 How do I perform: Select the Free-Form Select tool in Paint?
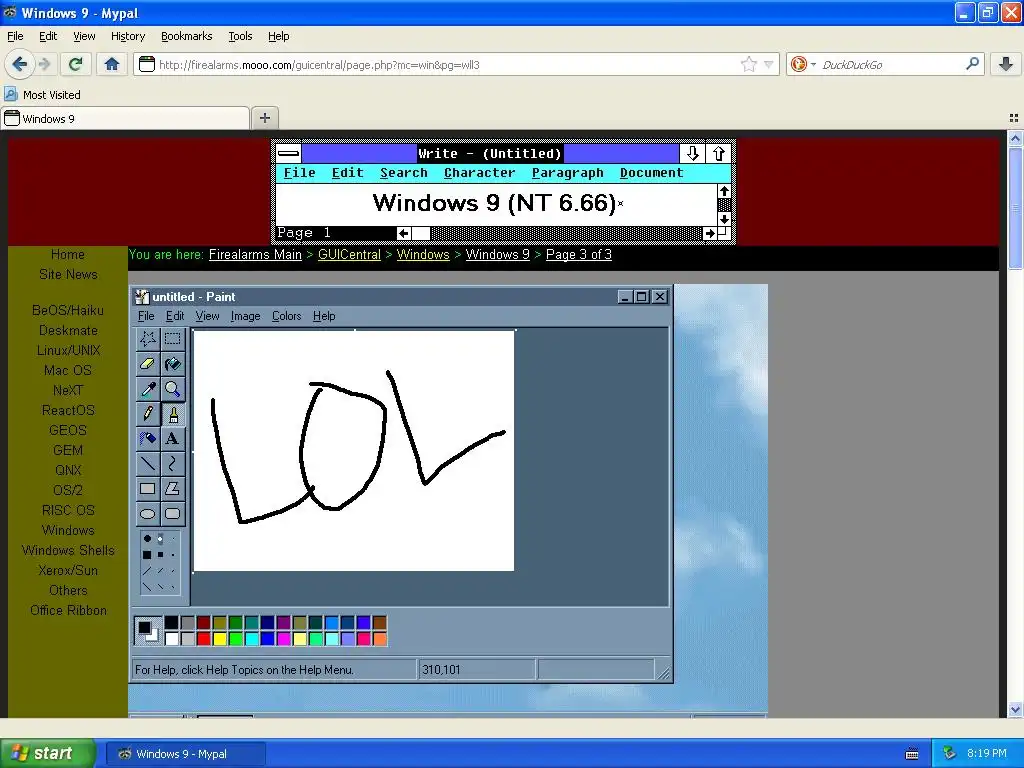coord(148,338)
